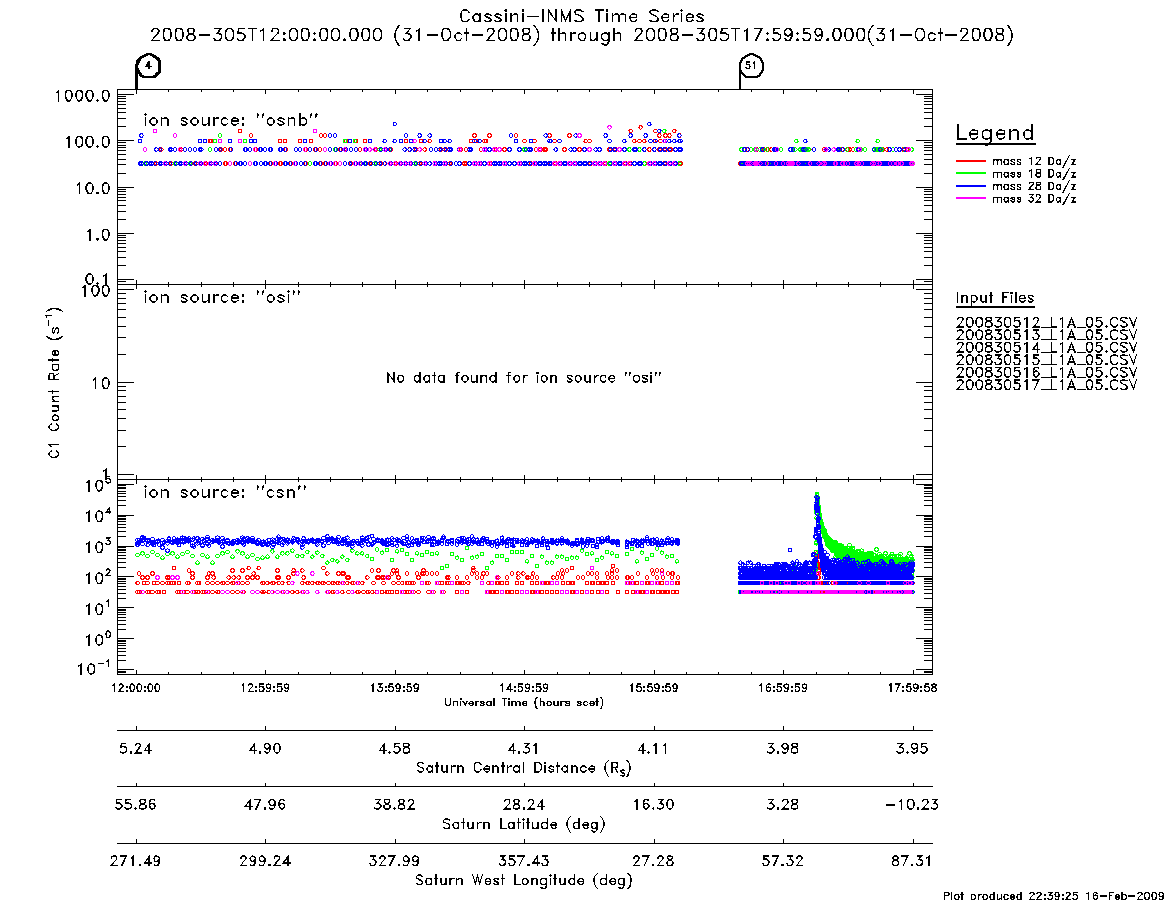Screen dimensions: 1165x900
Task: Click the C1 Count Rate axis label
Action: 54,382
